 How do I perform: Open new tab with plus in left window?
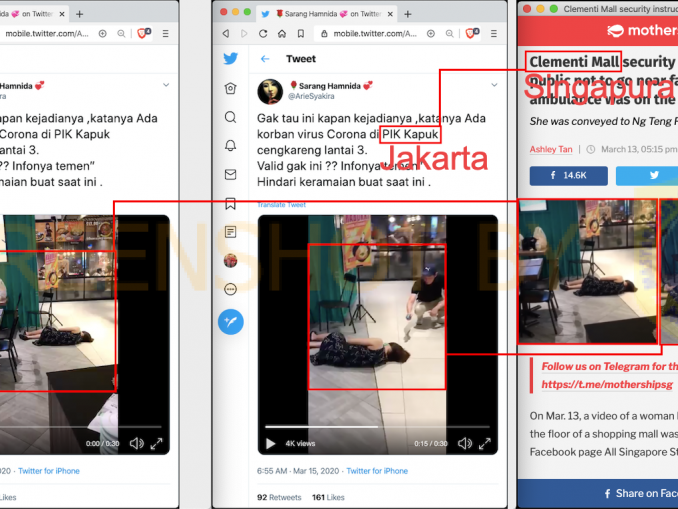pyautogui.click(x=79, y=14)
